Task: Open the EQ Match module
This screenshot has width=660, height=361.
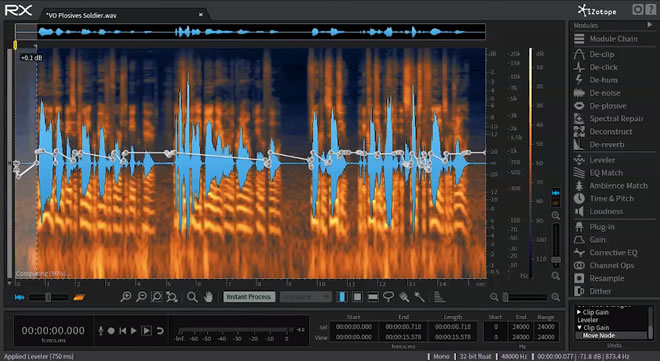Action: point(598,173)
